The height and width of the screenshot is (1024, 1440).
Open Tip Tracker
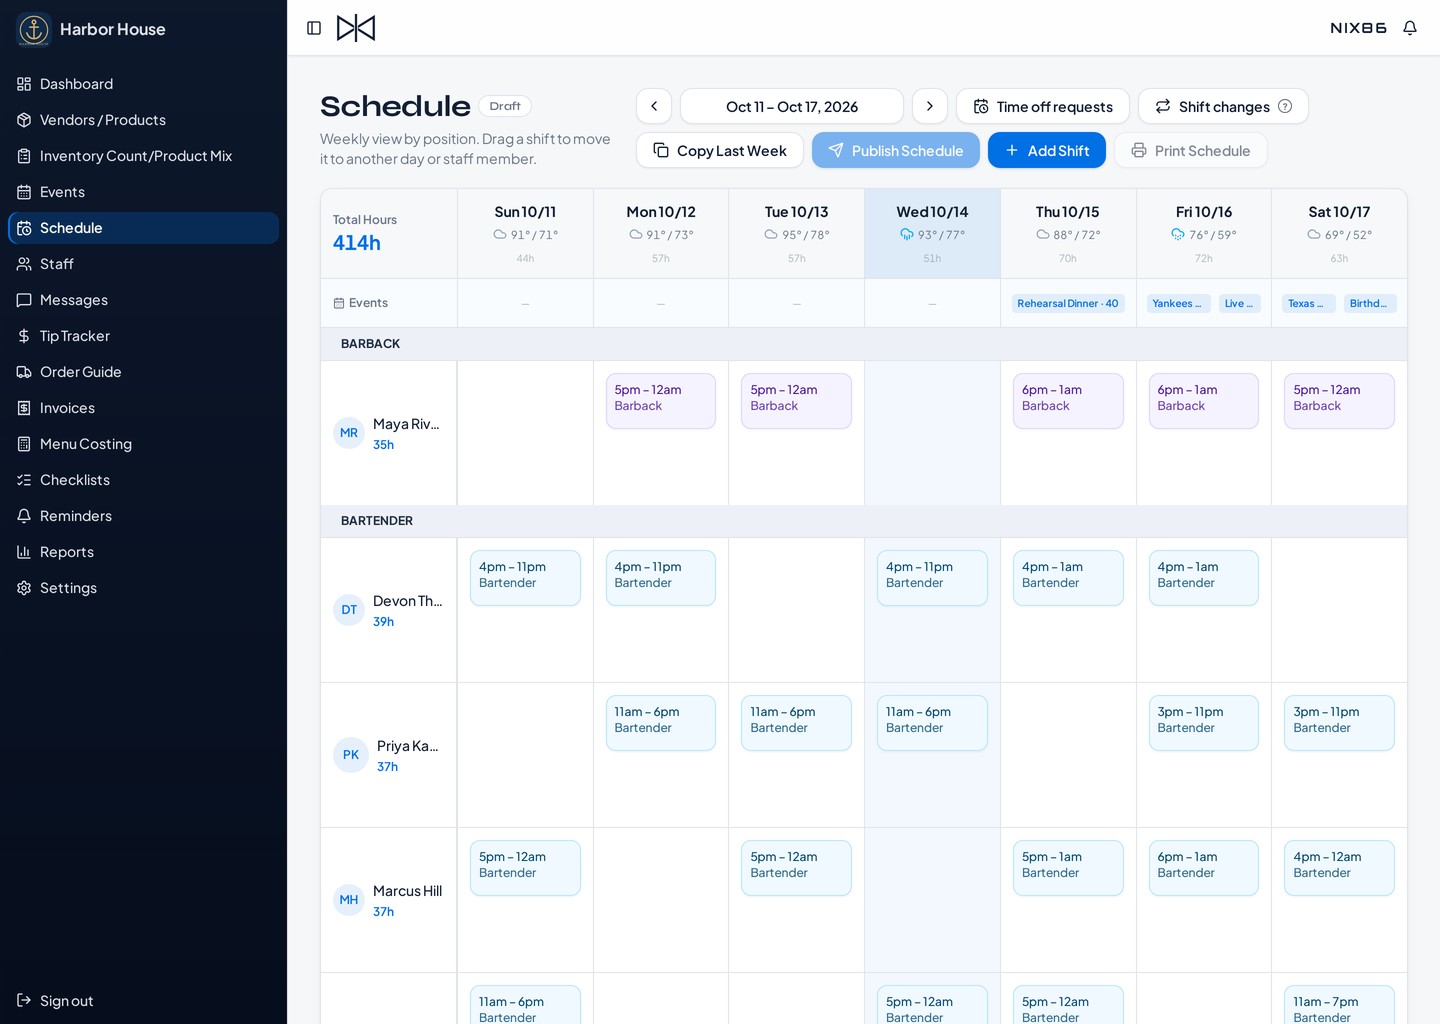[143, 336]
